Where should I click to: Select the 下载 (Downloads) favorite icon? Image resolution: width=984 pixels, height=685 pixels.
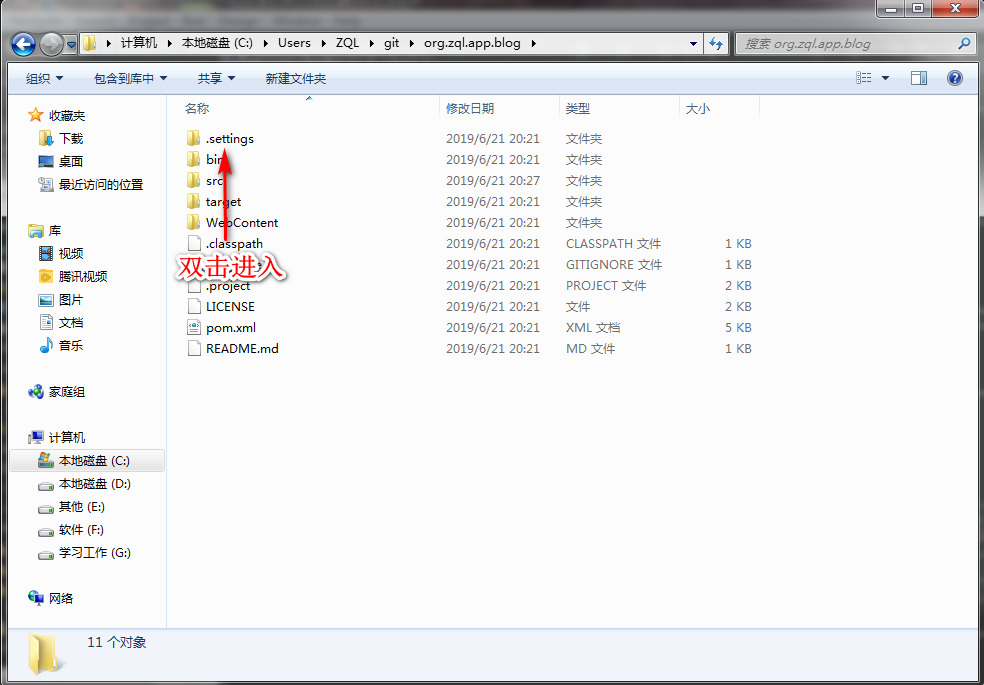[48, 137]
